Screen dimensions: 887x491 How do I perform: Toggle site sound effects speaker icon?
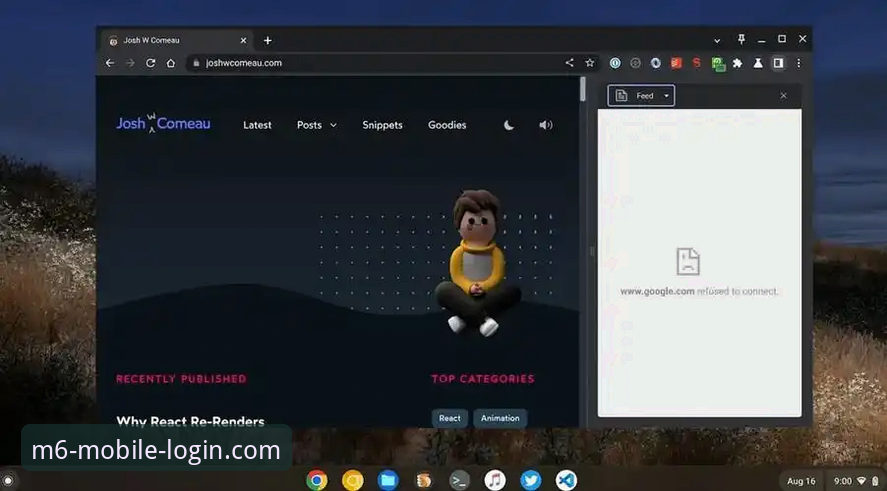pyautogui.click(x=545, y=125)
